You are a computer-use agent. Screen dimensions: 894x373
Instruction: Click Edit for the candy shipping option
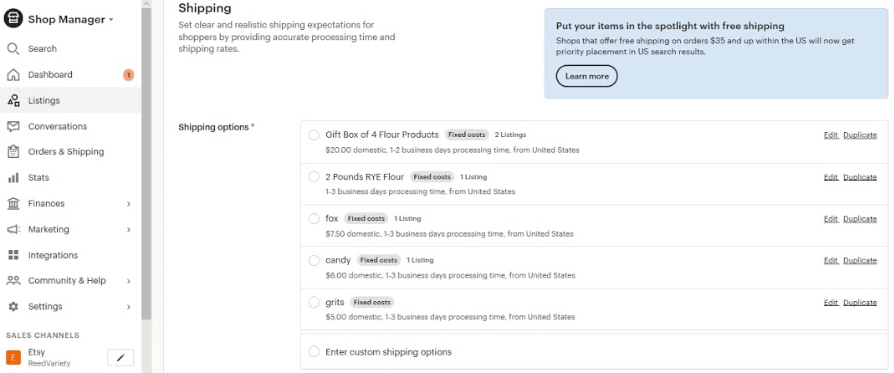[x=831, y=260]
